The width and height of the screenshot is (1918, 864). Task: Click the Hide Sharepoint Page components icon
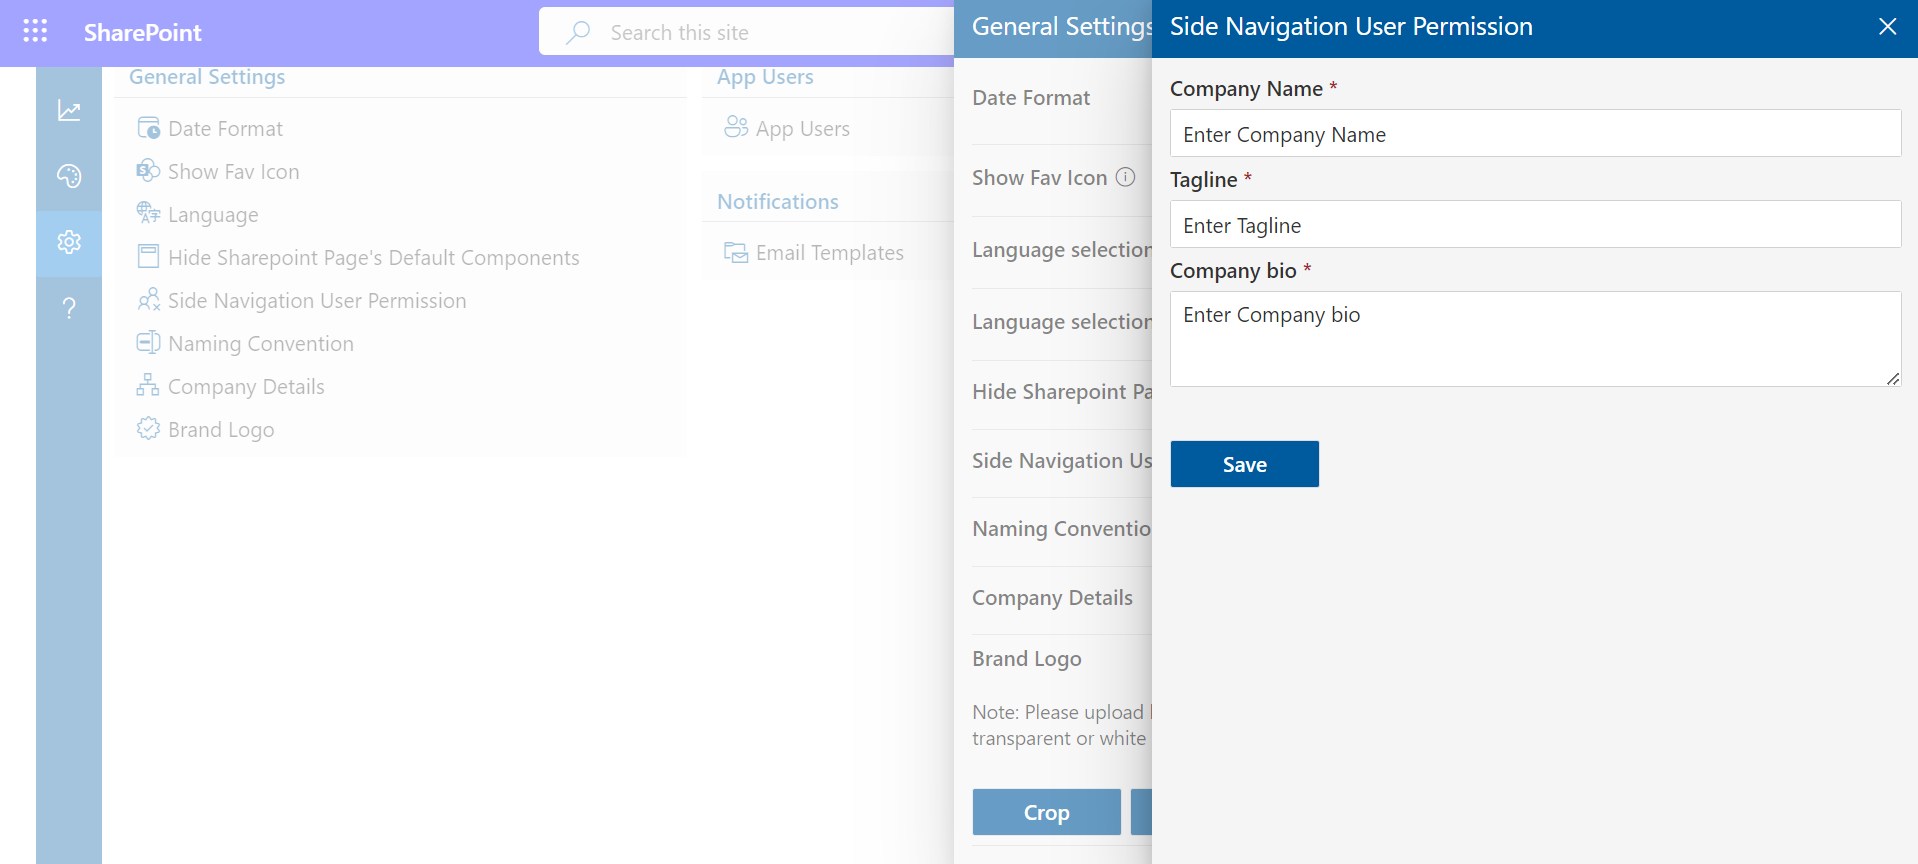[148, 257]
